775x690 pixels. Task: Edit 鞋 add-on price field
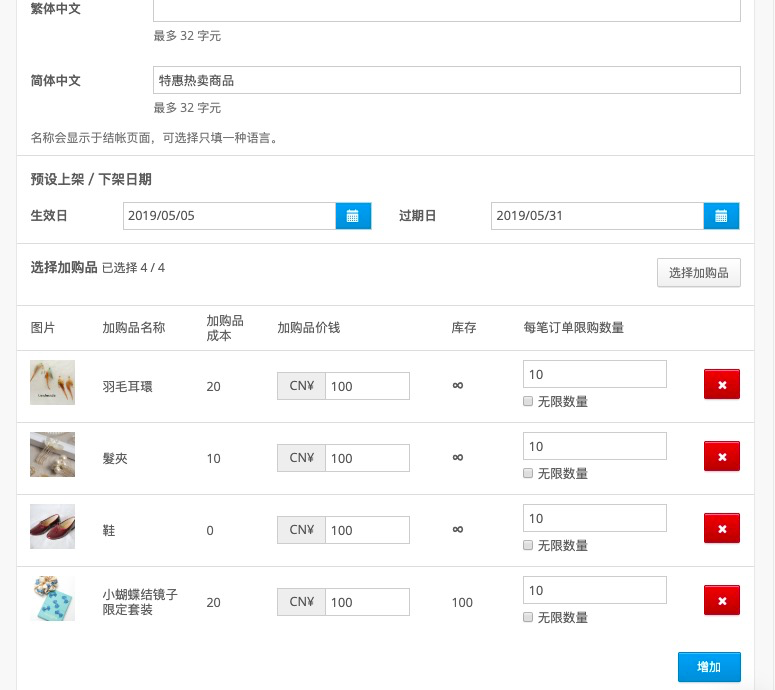tap(367, 530)
